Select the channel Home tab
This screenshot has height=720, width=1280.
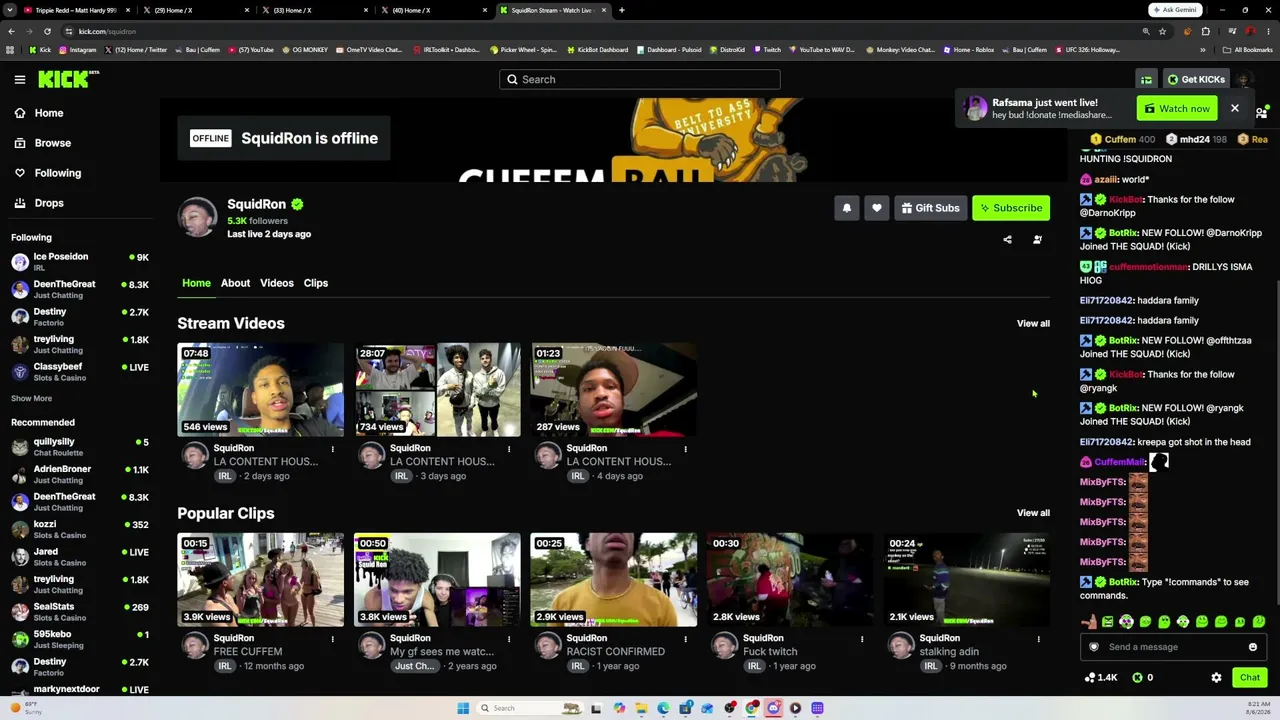[196, 283]
